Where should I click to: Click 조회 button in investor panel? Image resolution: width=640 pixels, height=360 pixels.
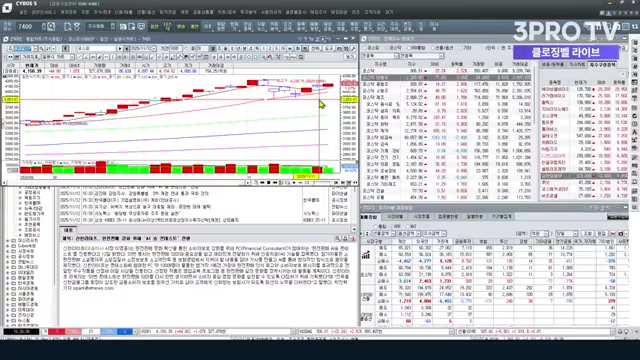tap(587, 234)
